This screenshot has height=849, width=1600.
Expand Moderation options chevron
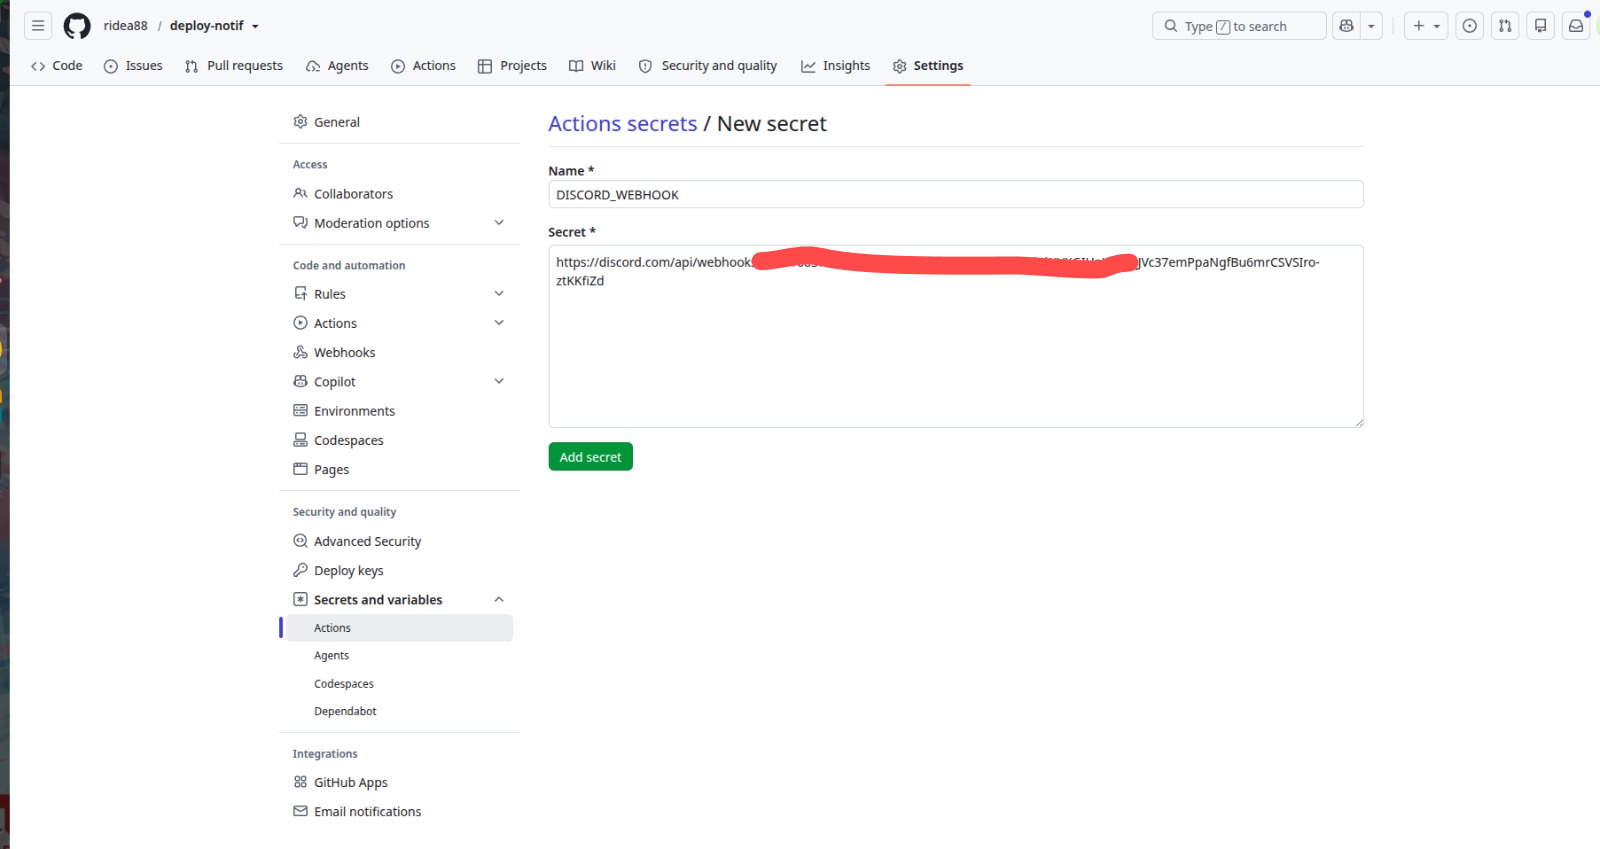(499, 222)
